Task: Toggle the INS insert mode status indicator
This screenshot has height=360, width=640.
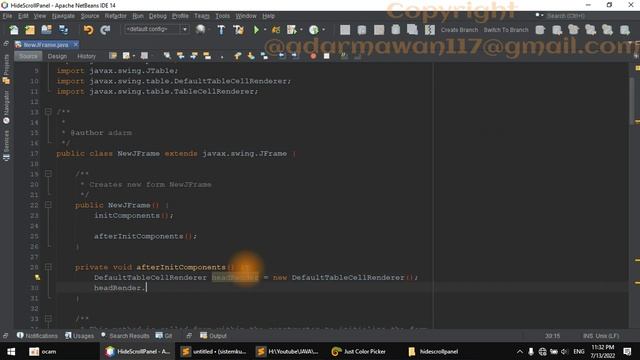Action: (587, 336)
